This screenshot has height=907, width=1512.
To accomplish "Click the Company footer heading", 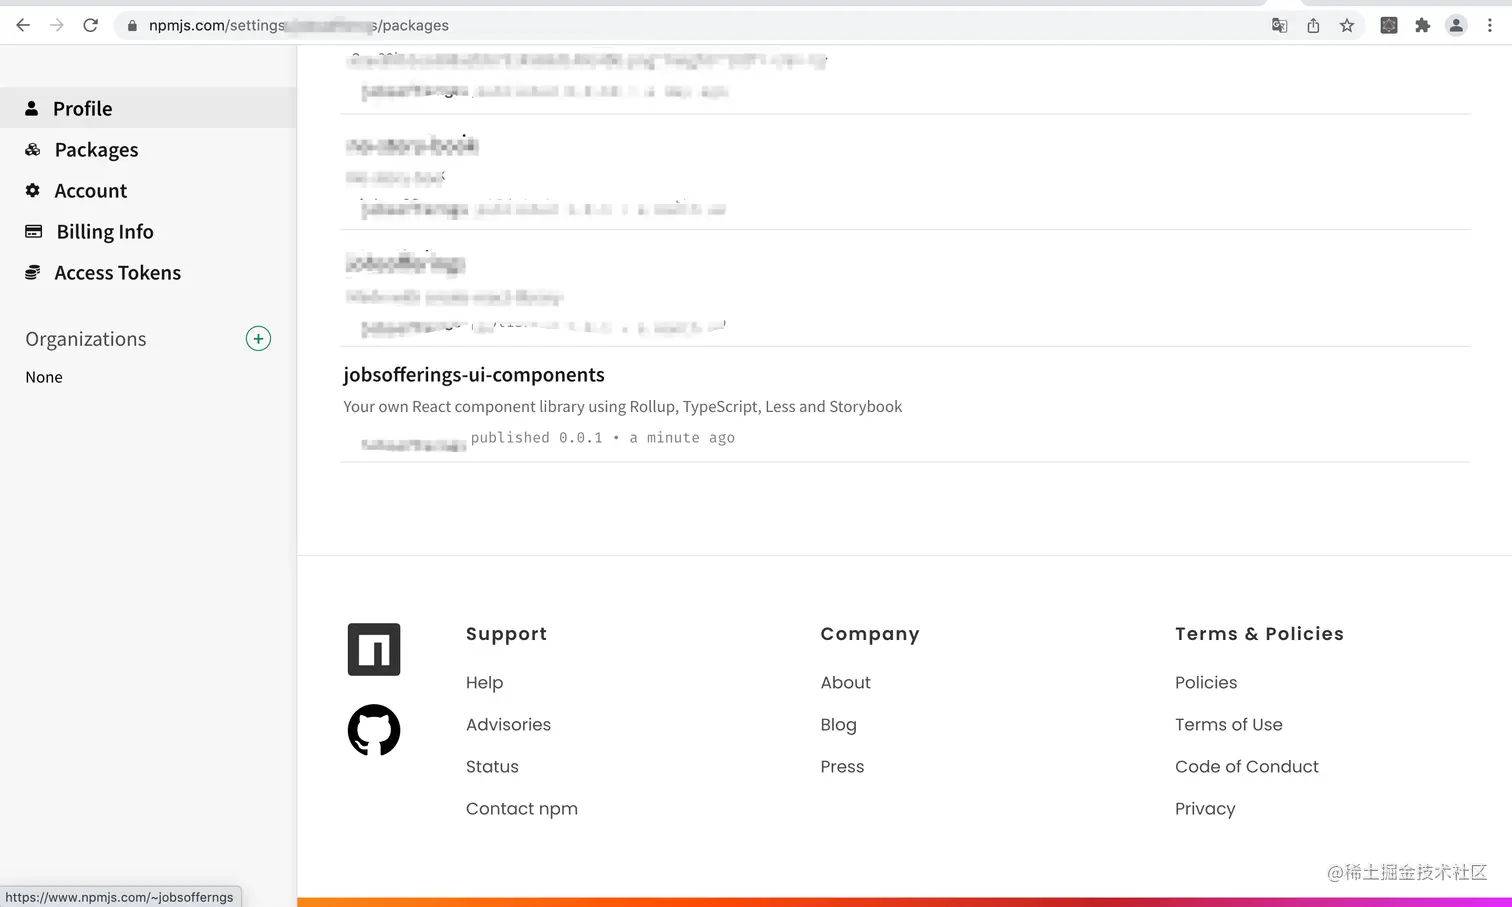I will tap(870, 633).
